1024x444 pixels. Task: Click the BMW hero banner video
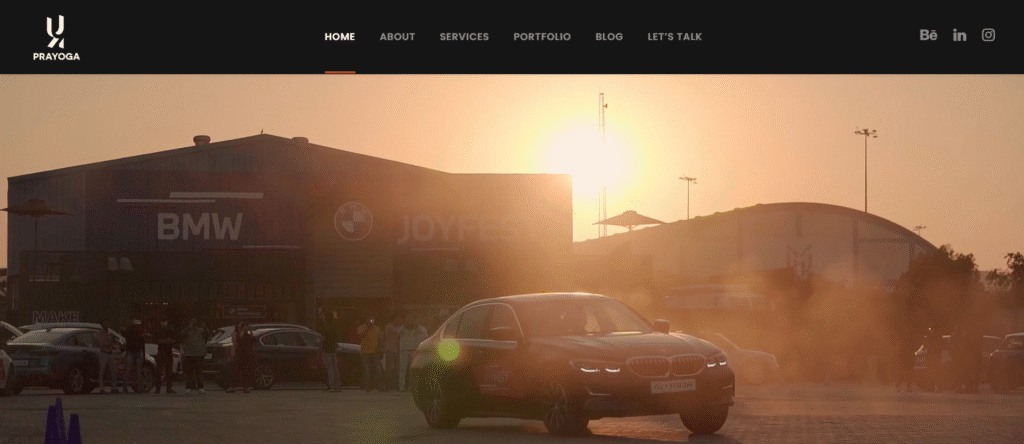coord(512,259)
